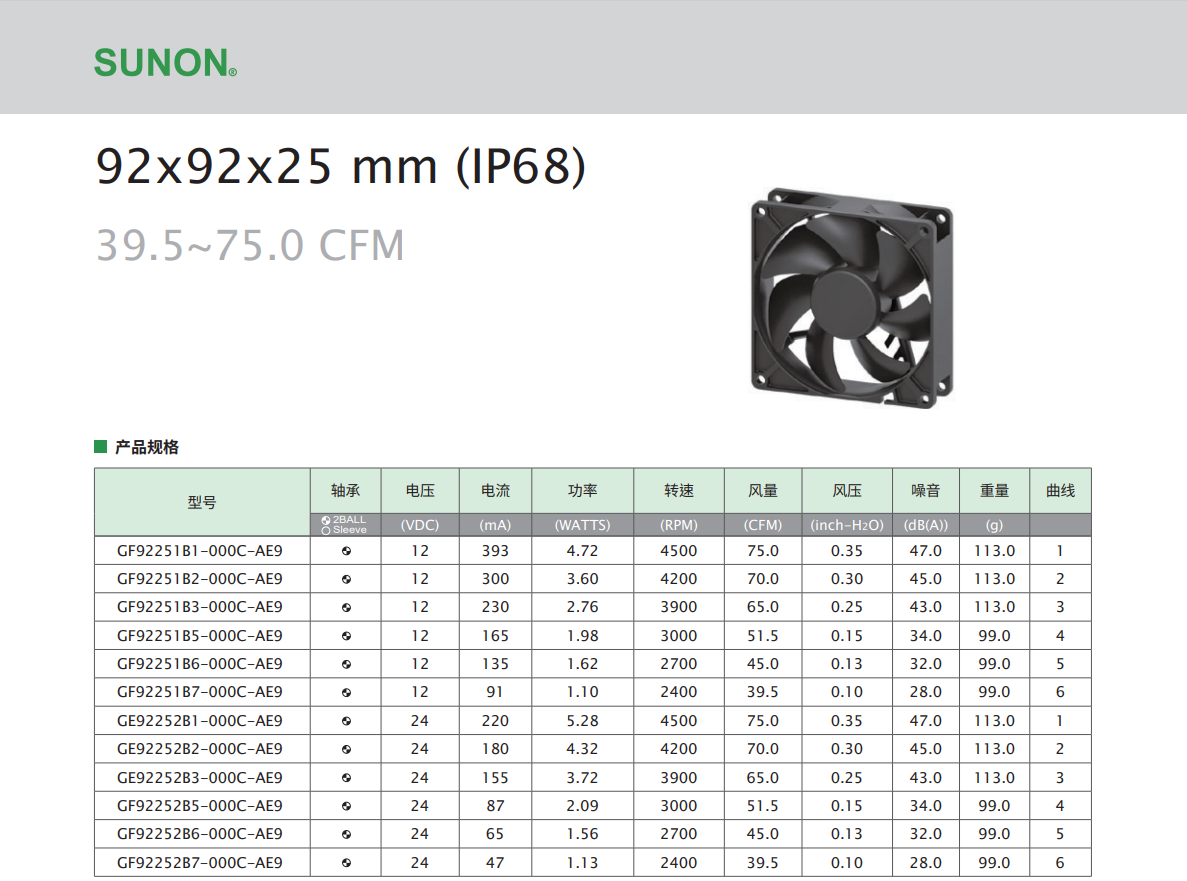
Task: Click bearing icon in GF92251B2-000C-AE9 row
Action: (x=346, y=579)
